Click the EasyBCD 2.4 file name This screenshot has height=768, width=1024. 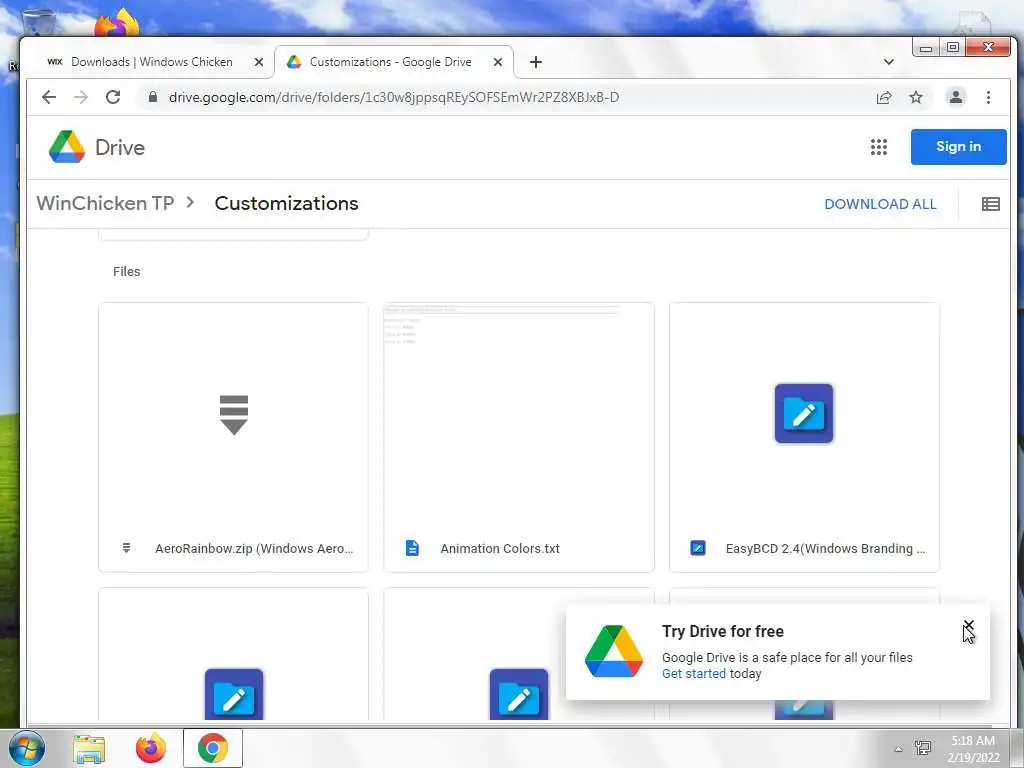point(825,549)
